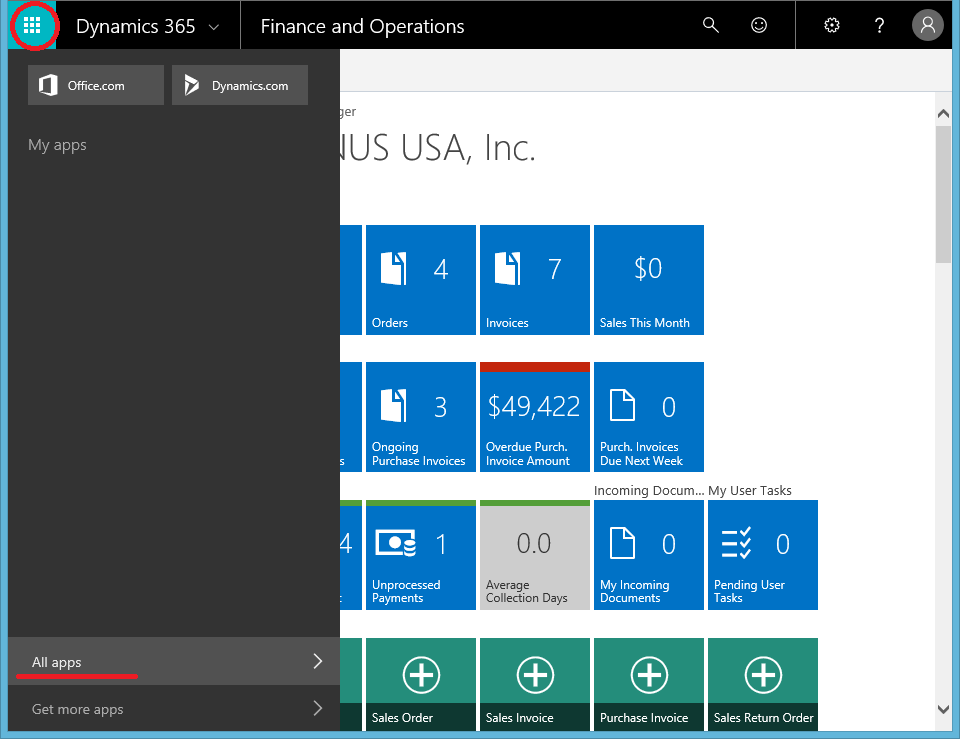The height and width of the screenshot is (739, 960).
Task: Click the My apps heading
Action: tap(58, 145)
